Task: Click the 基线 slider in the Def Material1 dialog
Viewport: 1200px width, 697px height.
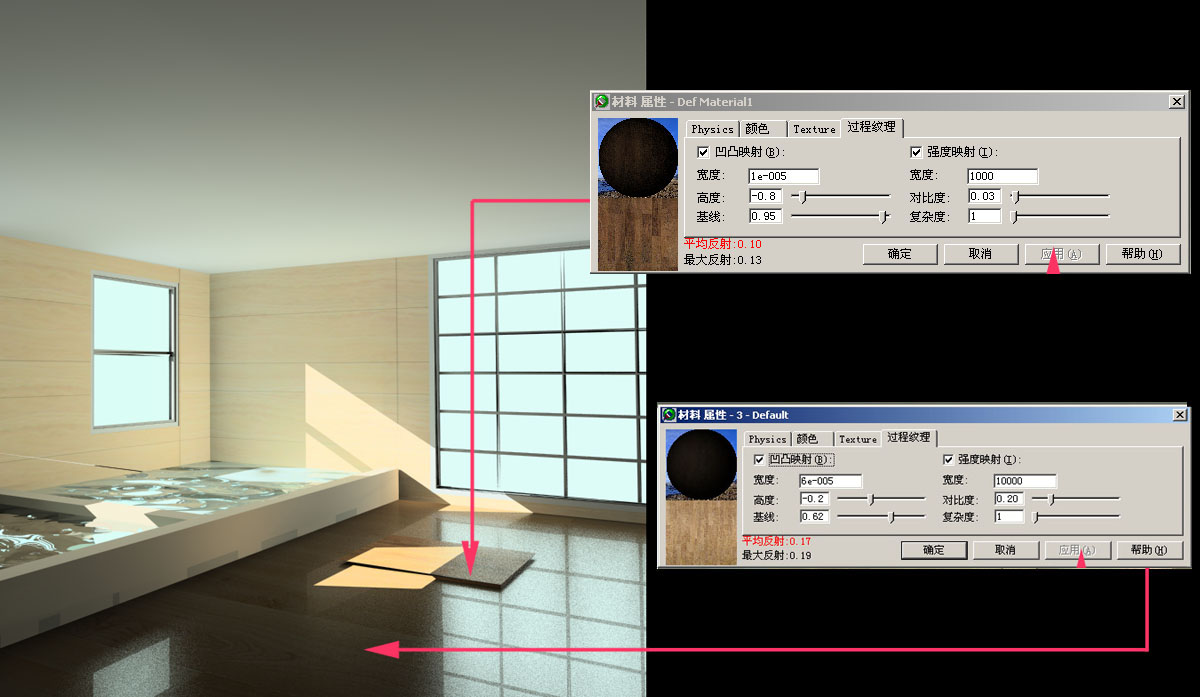Action: (x=840, y=216)
